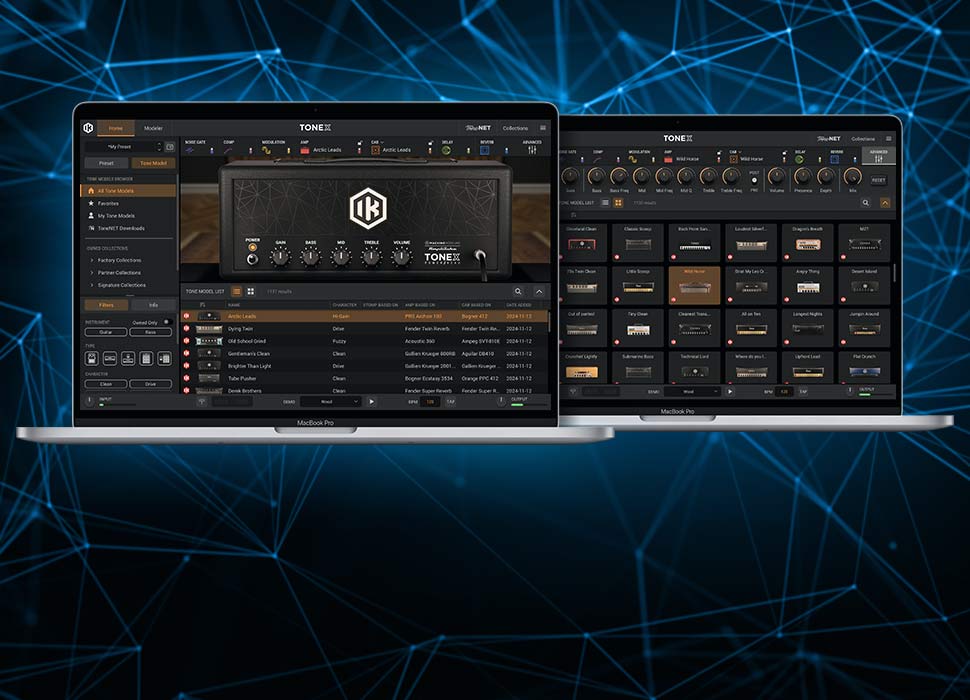Toggle the Owned Only switch
This screenshot has width=970, height=700.
pos(166,322)
